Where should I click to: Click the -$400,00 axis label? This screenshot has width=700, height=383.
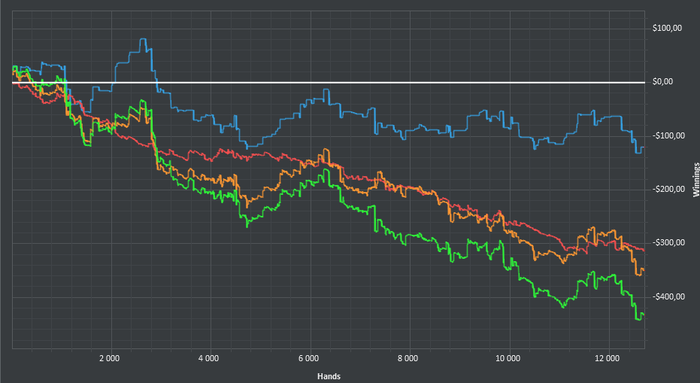tap(668, 297)
